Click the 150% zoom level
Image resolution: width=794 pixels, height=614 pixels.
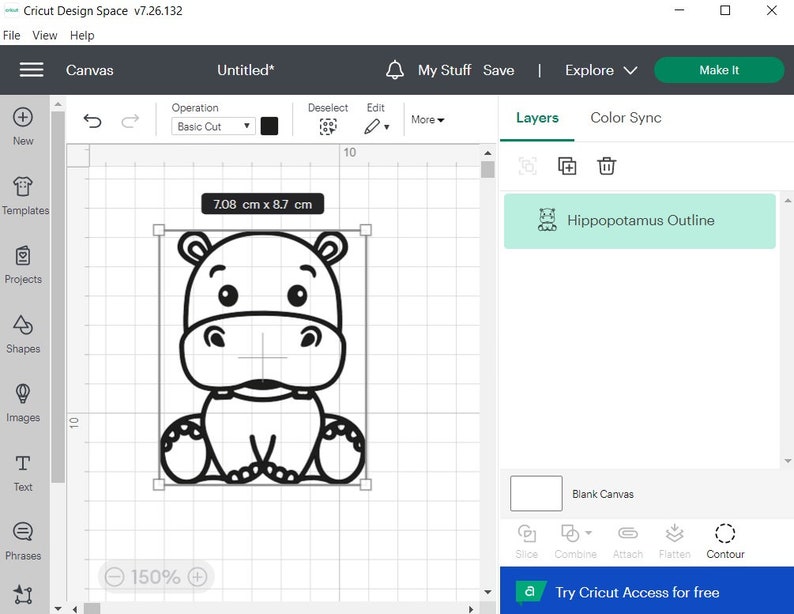tap(155, 577)
